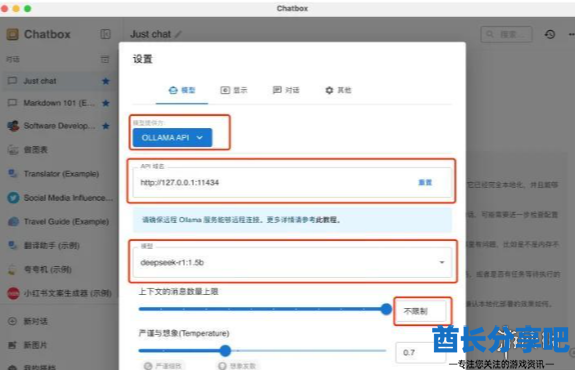The image size is (575, 370).
Task: Open the 做图表 conversation
Action: click(59, 150)
